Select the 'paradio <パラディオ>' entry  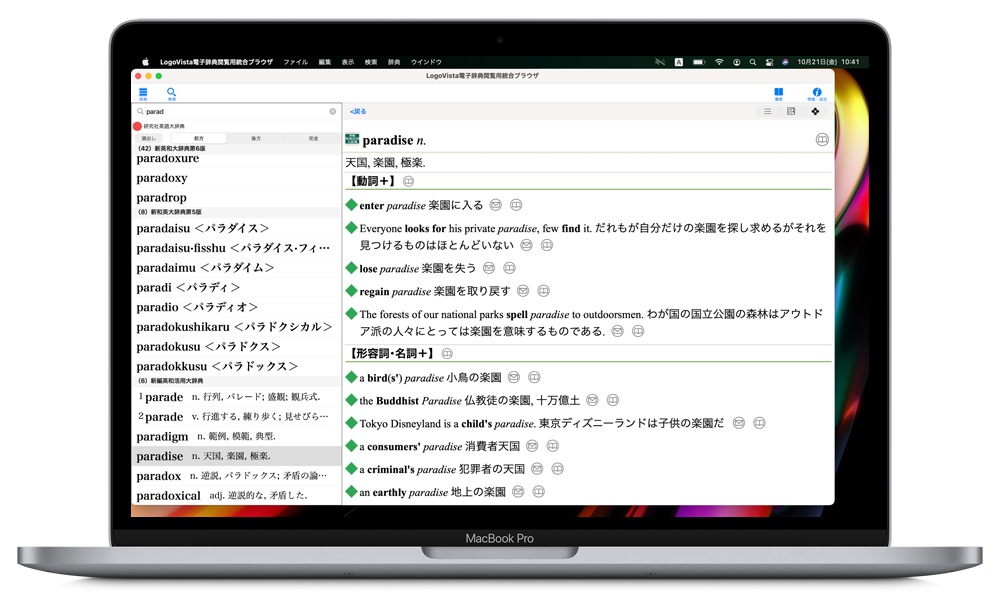pyautogui.click(x=236, y=307)
